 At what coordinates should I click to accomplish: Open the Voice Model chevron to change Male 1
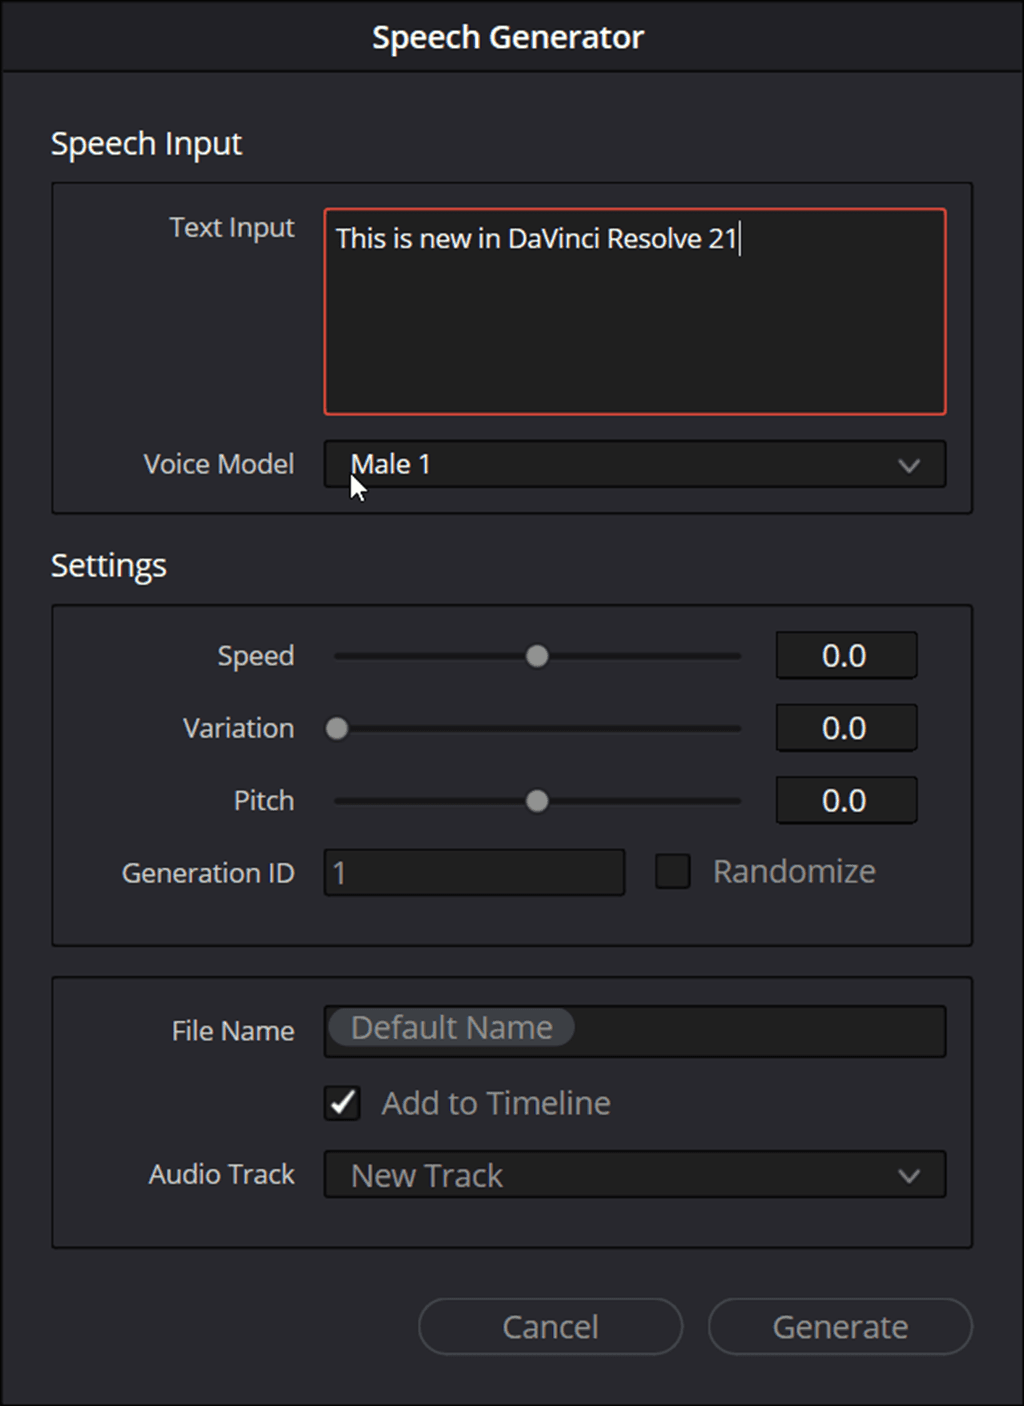point(908,464)
